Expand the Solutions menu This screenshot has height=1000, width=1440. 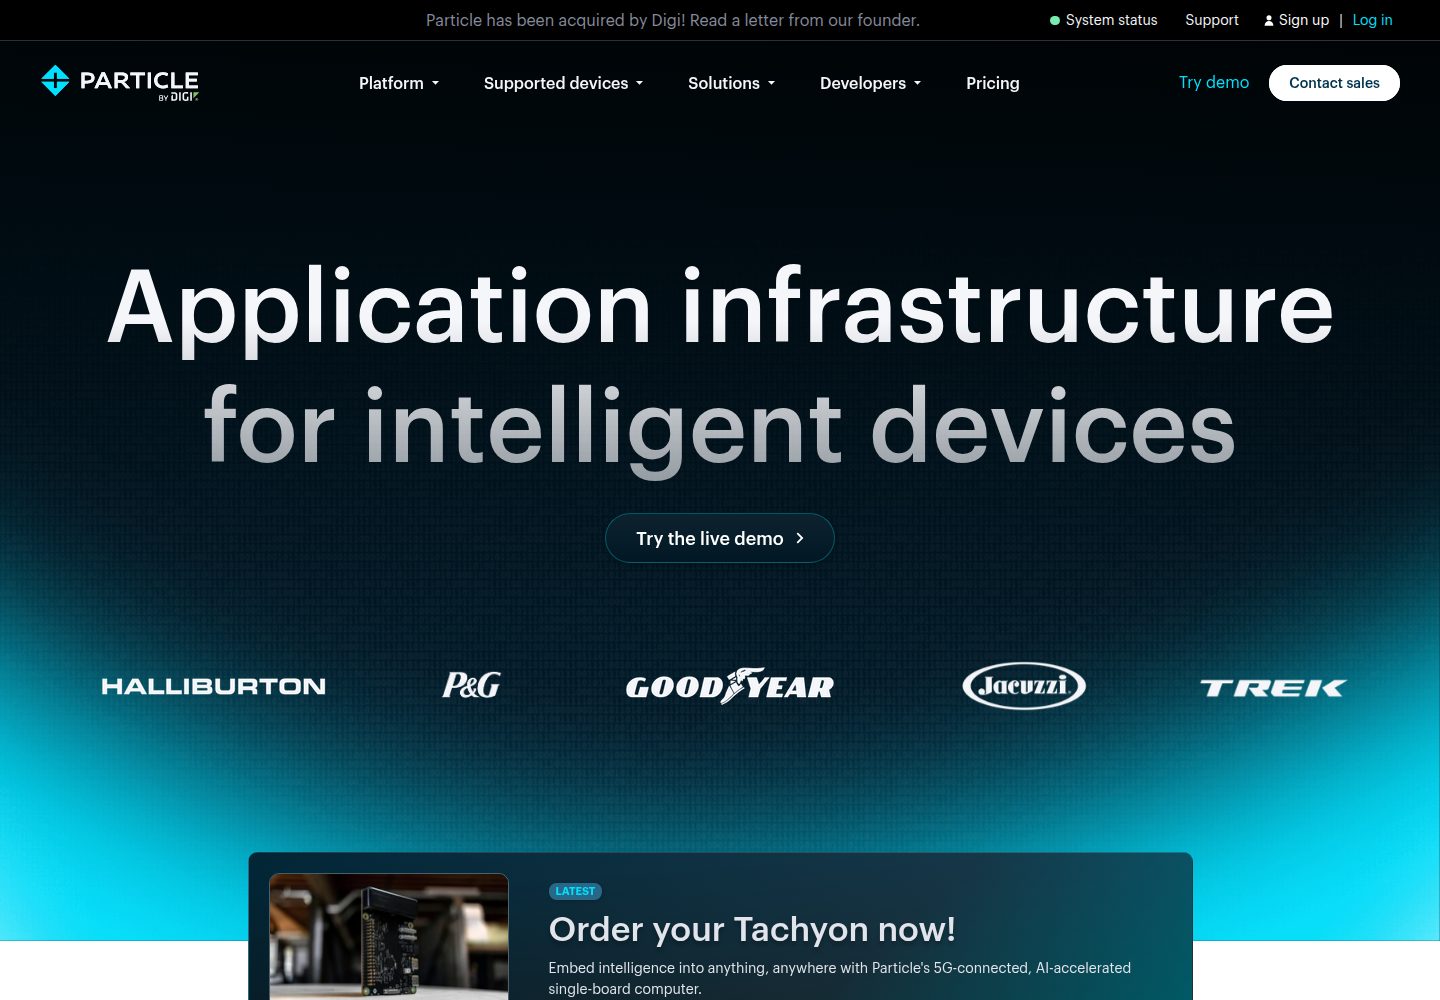tap(732, 83)
